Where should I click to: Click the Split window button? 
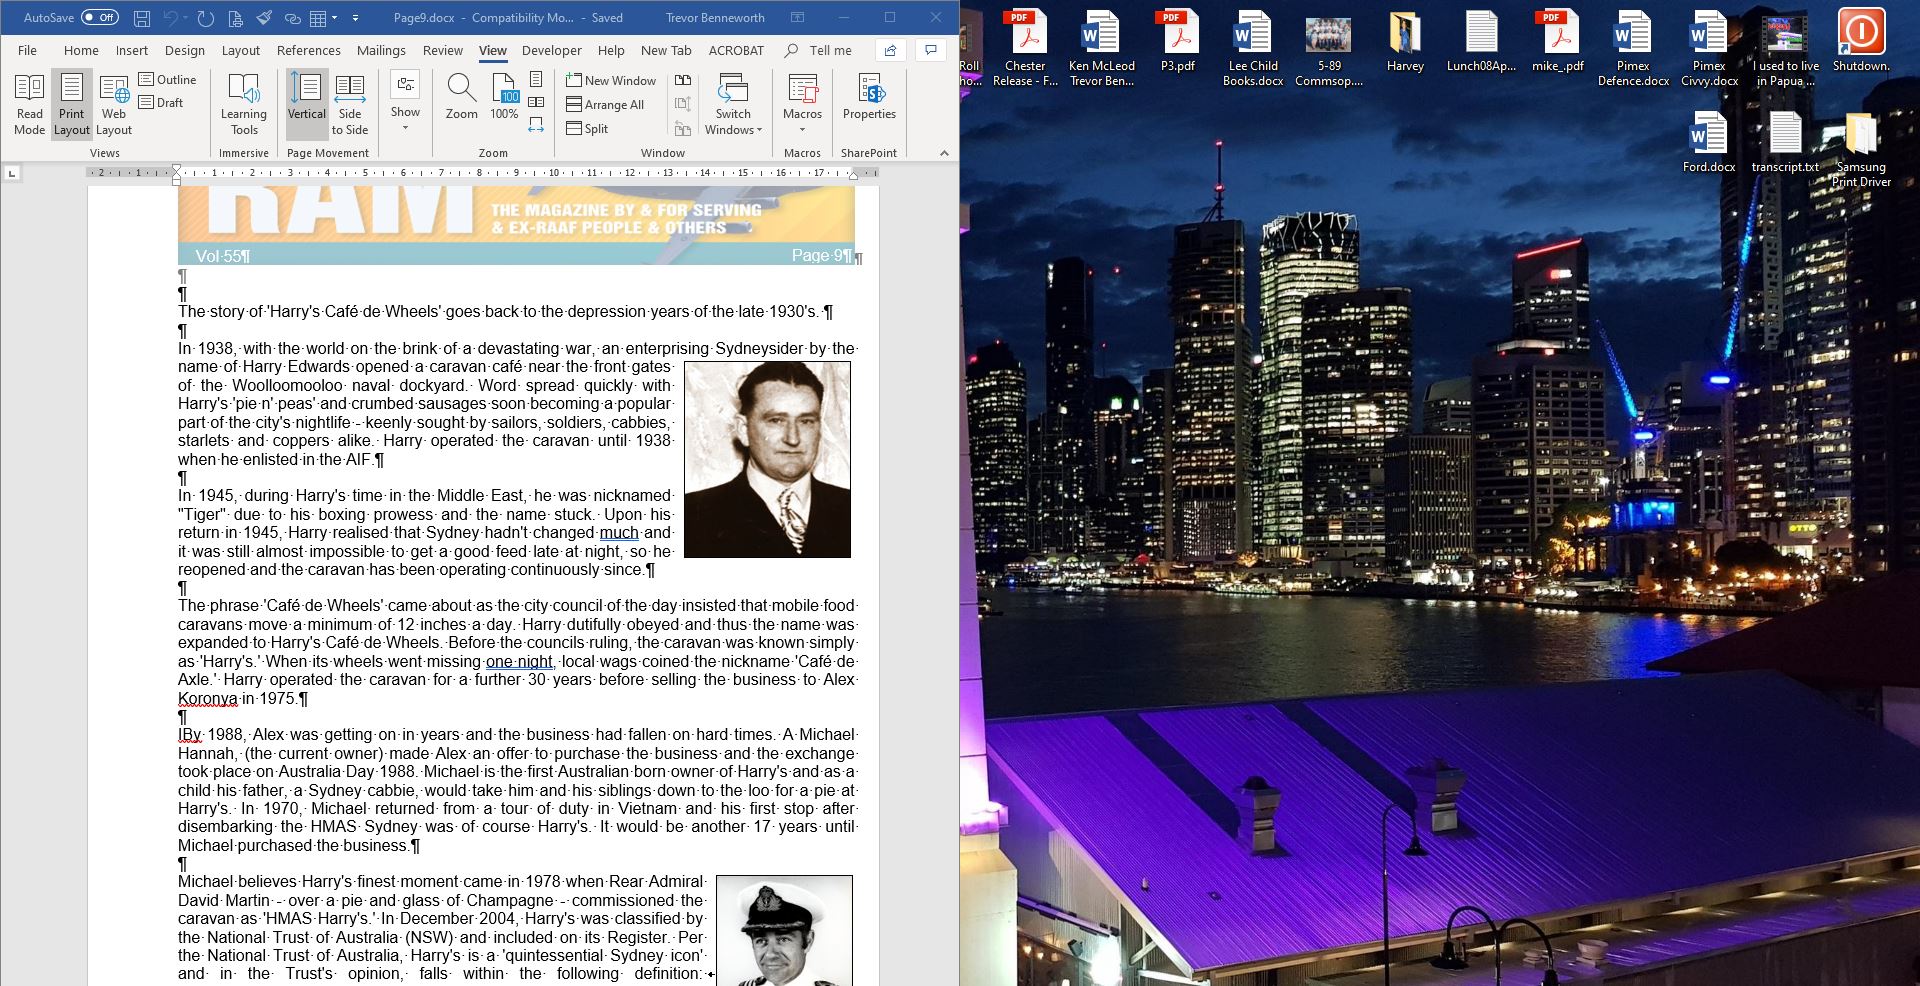[587, 128]
